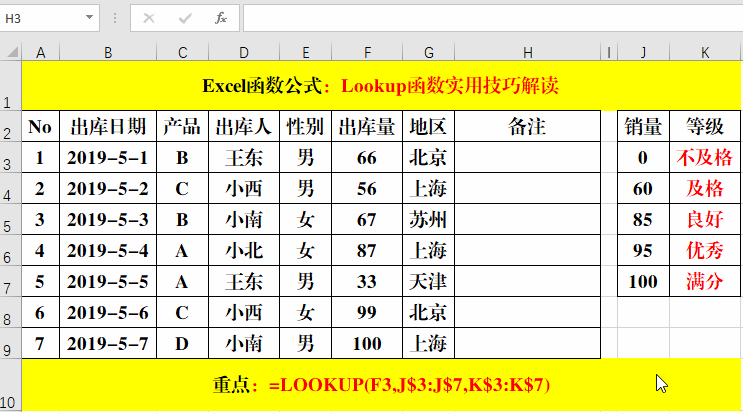Click the '满分' grade cell
This screenshot has height=412, width=743.
point(705,281)
